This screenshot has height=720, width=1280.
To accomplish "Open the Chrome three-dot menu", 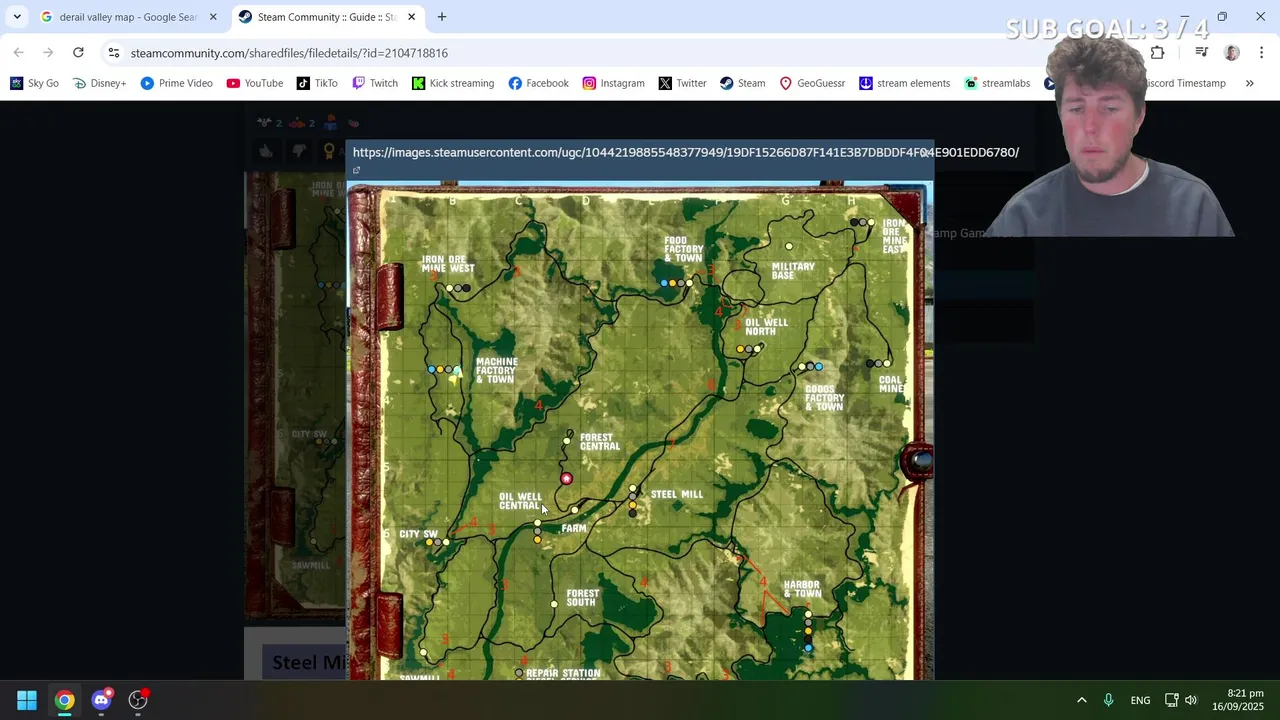I will [1261, 53].
